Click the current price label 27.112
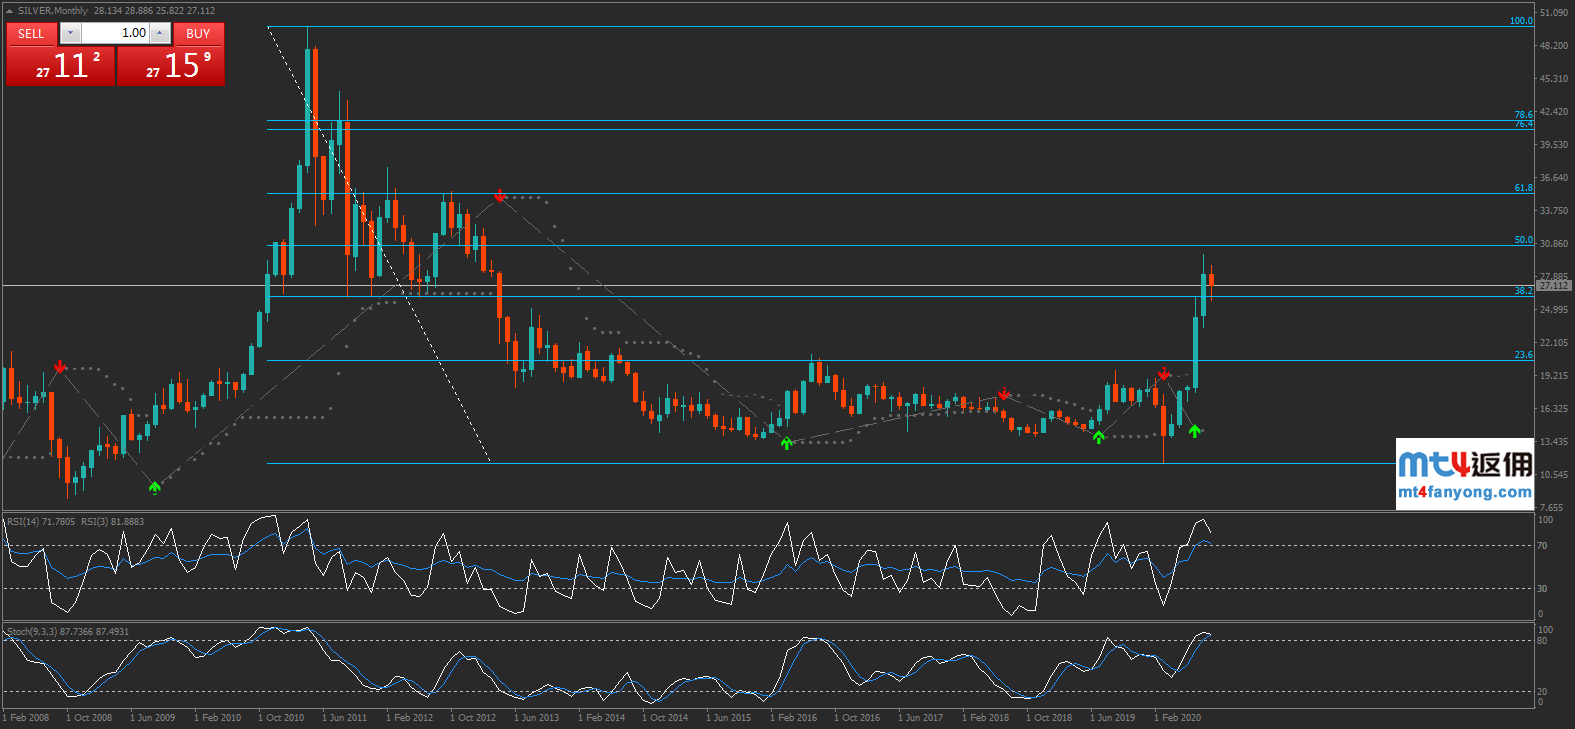1575x729 pixels. pyautogui.click(x=1553, y=286)
